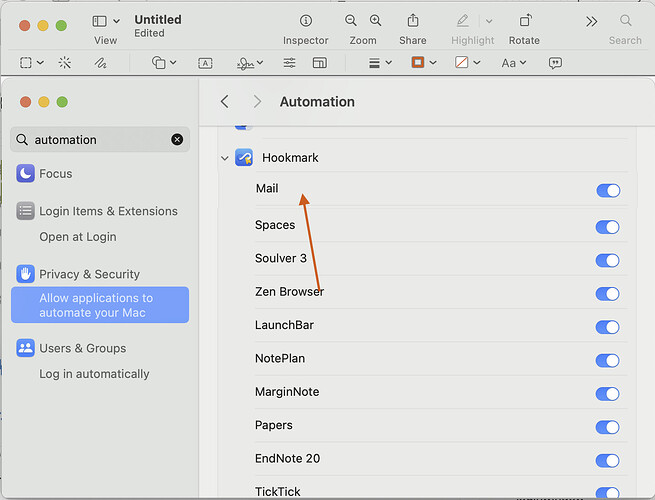
Task: Expand the Shapes dropdown arrow
Action: click(173, 63)
